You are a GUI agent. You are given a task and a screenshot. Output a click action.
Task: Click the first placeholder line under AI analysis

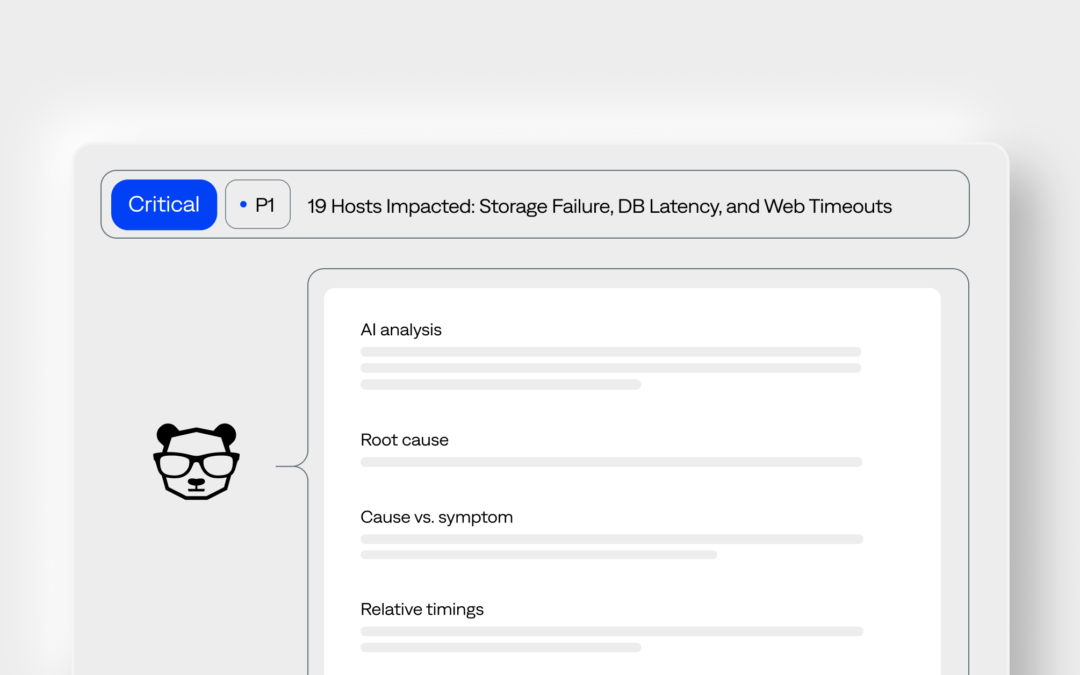pos(611,352)
